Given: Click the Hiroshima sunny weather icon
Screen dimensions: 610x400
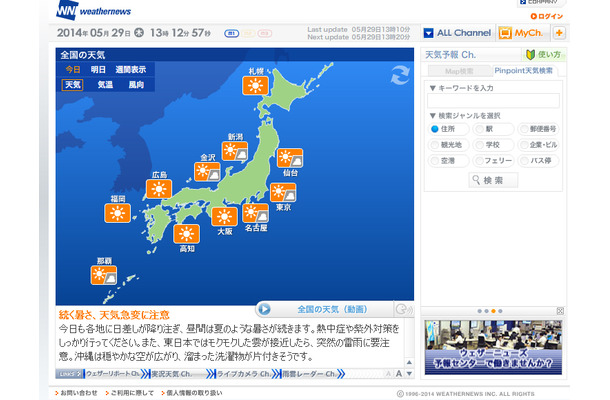Looking at the screenshot, I should tap(159, 189).
